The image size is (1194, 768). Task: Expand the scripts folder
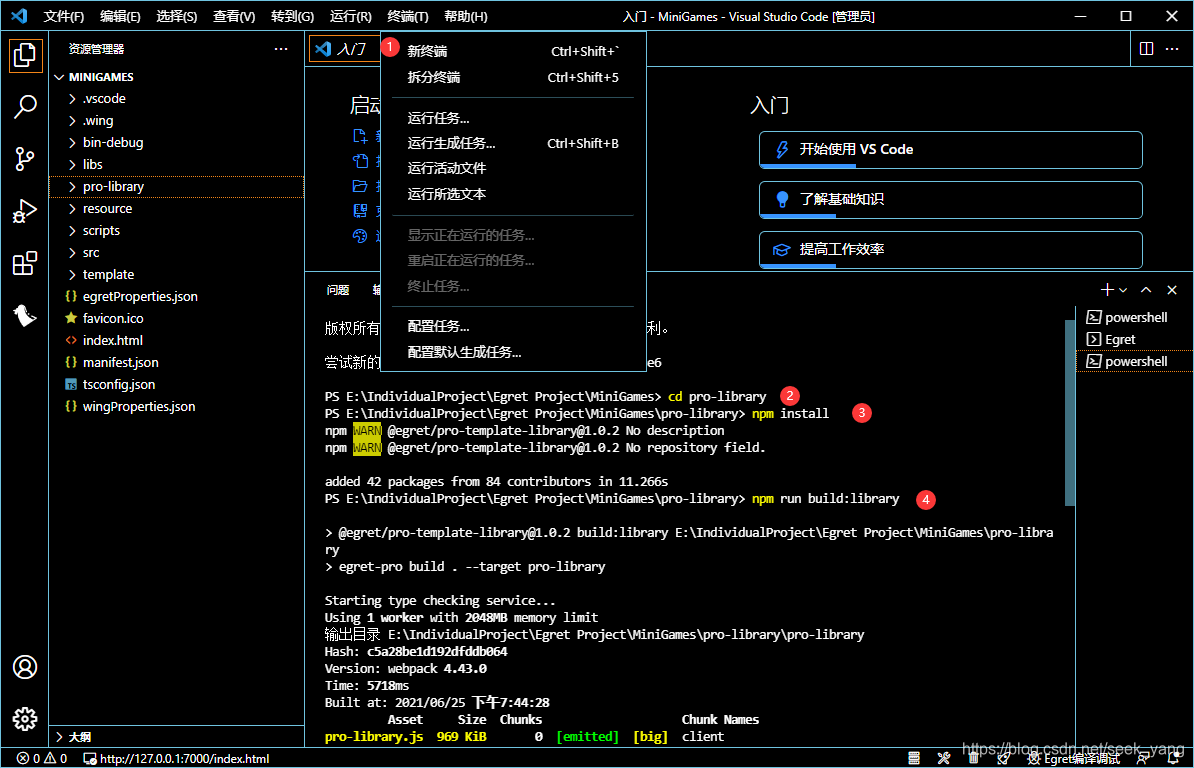pyautogui.click(x=72, y=231)
